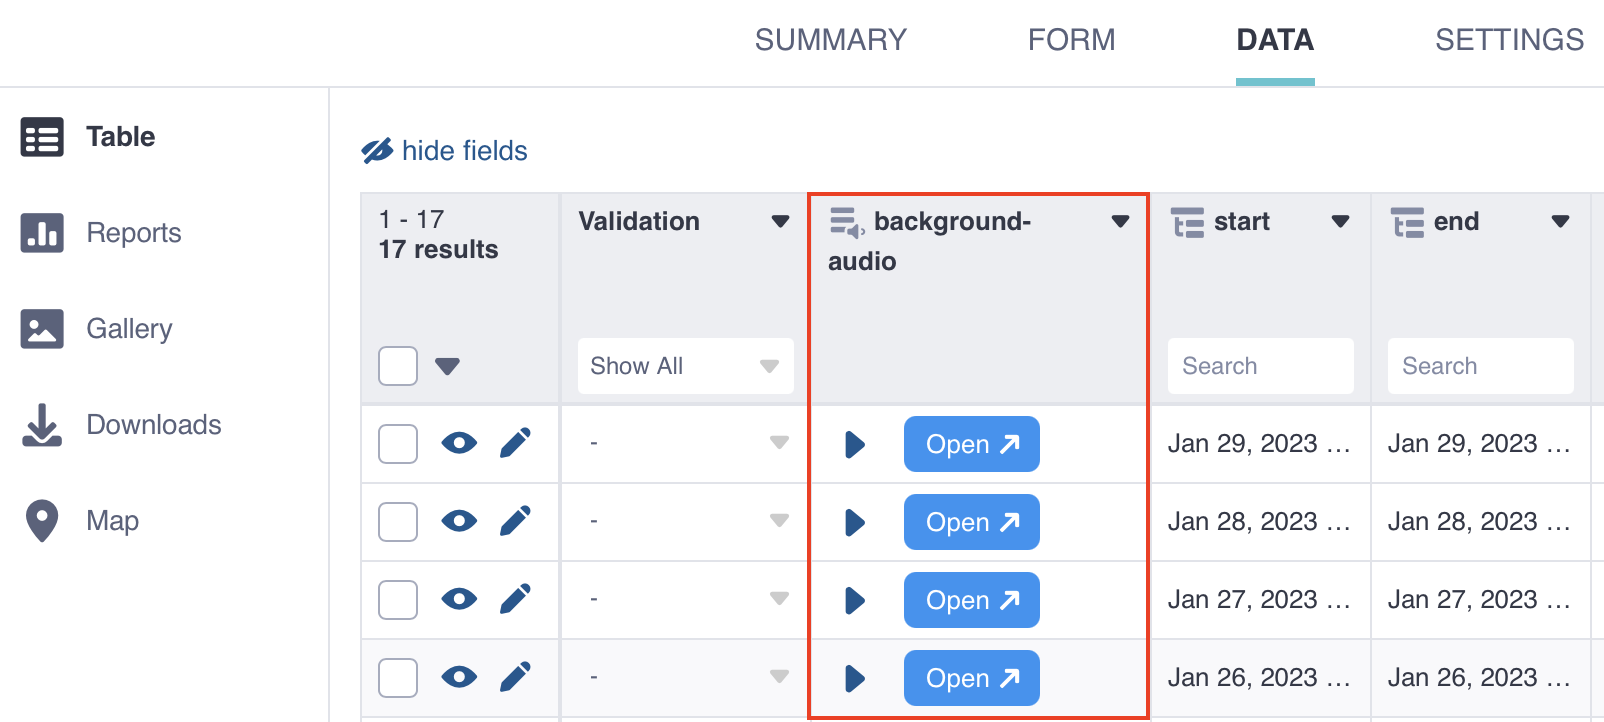Open the audio attachment in the Jan 28 row
The height and width of the screenshot is (722, 1604).
tap(971, 521)
